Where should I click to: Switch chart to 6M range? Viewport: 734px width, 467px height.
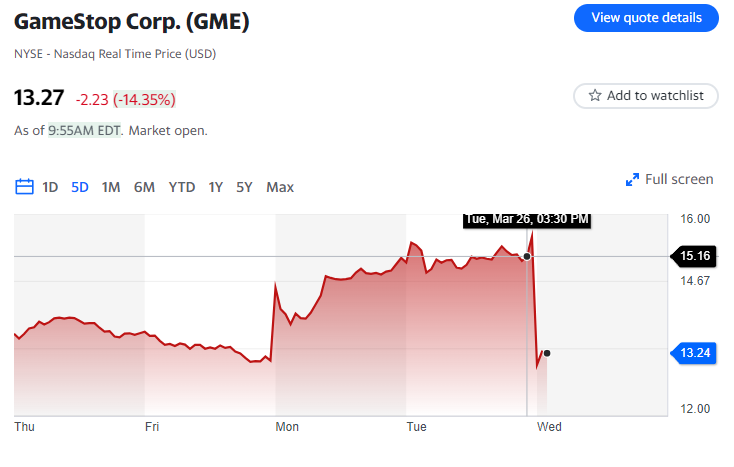144,187
